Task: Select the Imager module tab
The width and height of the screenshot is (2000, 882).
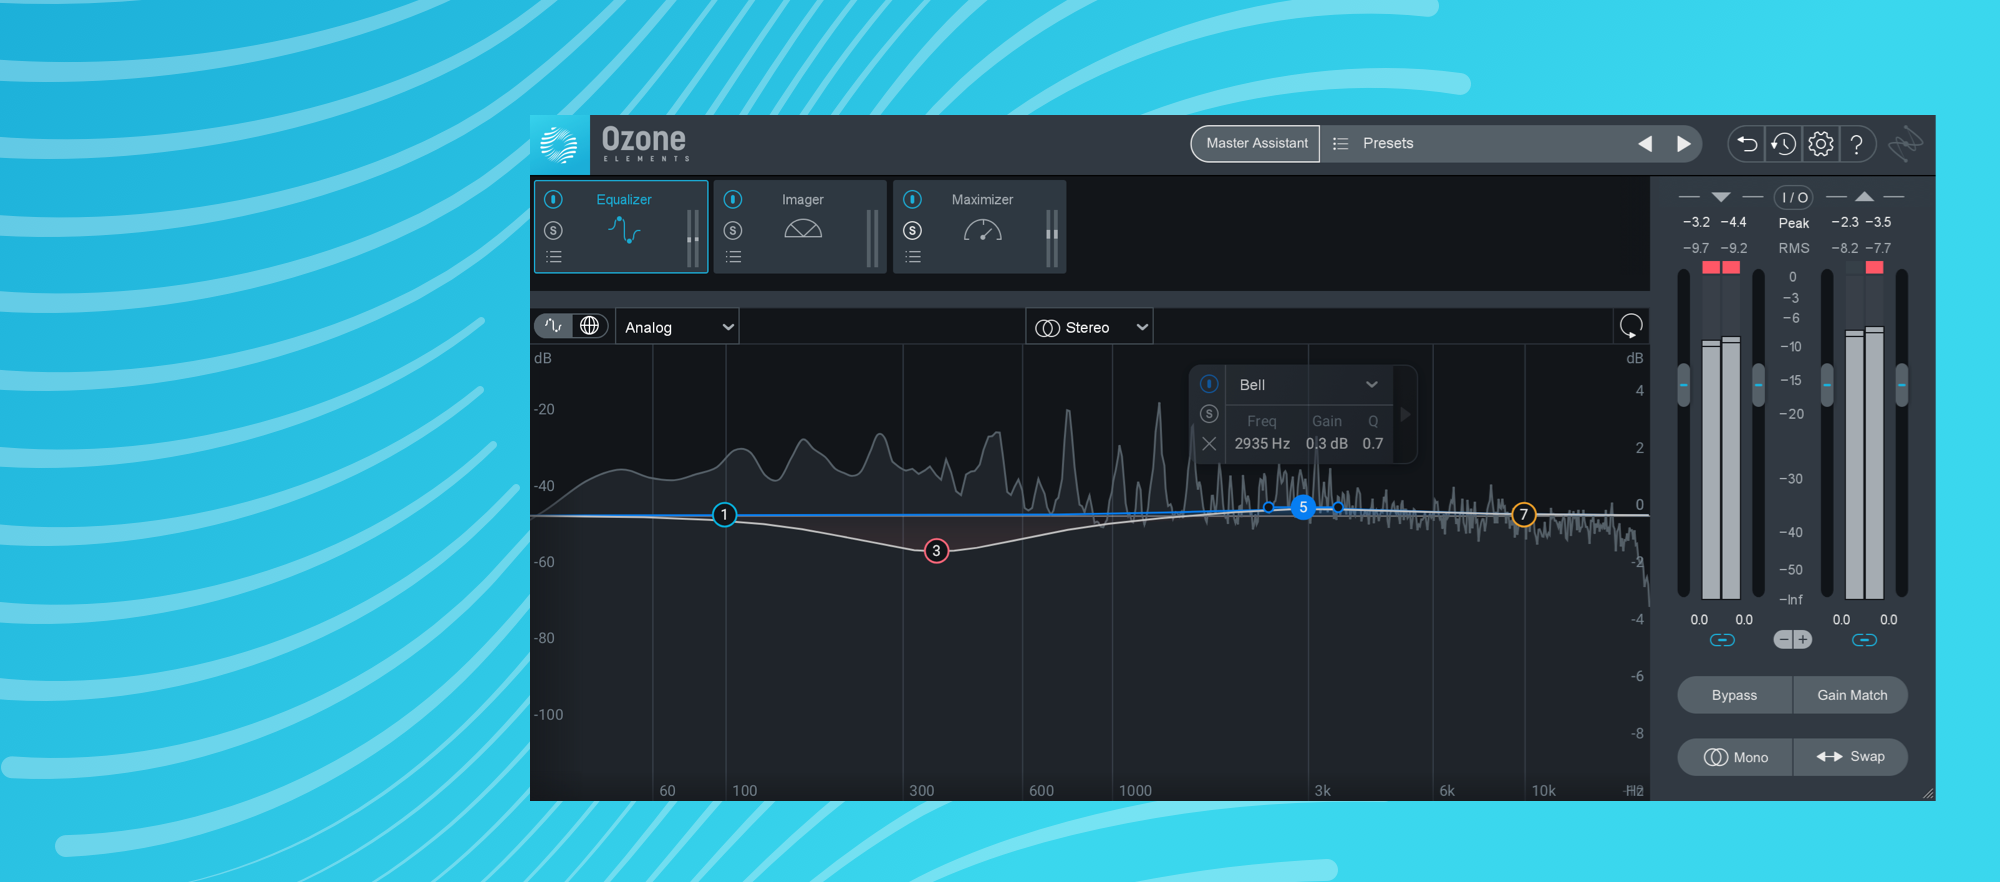Action: 802,226
